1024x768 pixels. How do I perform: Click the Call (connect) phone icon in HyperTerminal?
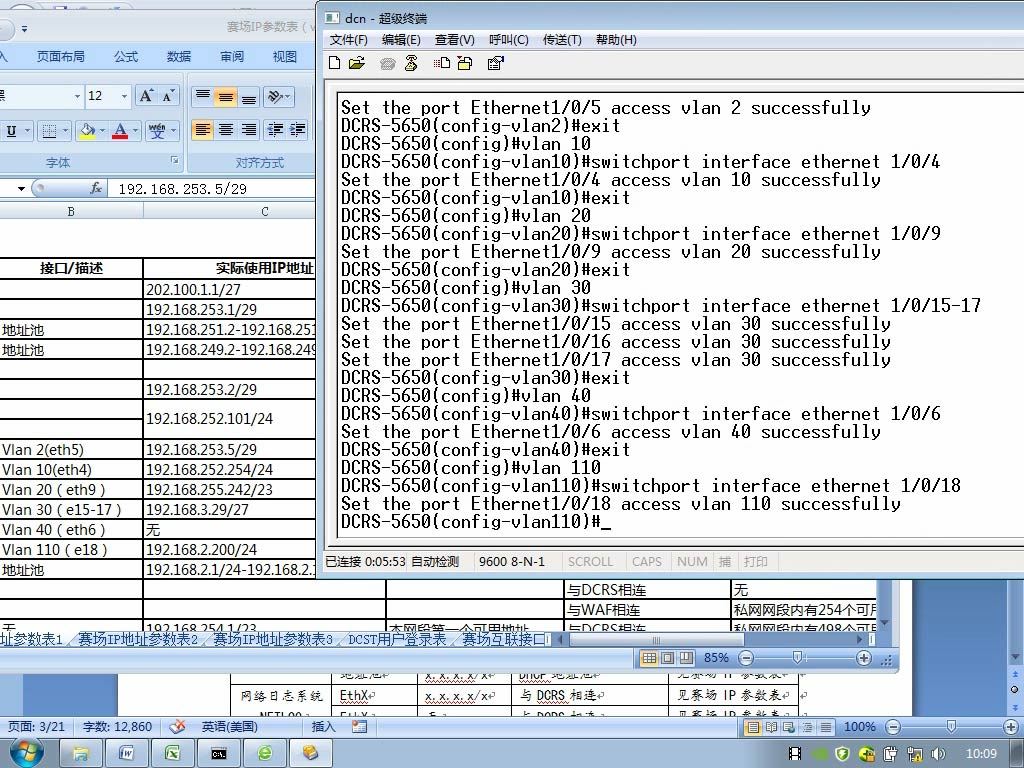pyautogui.click(x=387, y=64)
